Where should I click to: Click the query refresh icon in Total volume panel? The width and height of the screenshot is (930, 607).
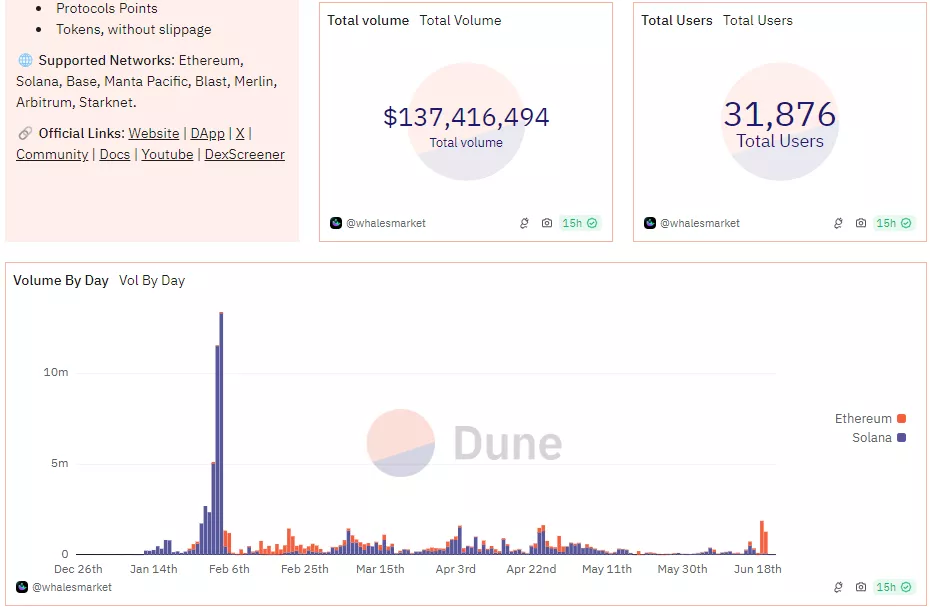524,223
